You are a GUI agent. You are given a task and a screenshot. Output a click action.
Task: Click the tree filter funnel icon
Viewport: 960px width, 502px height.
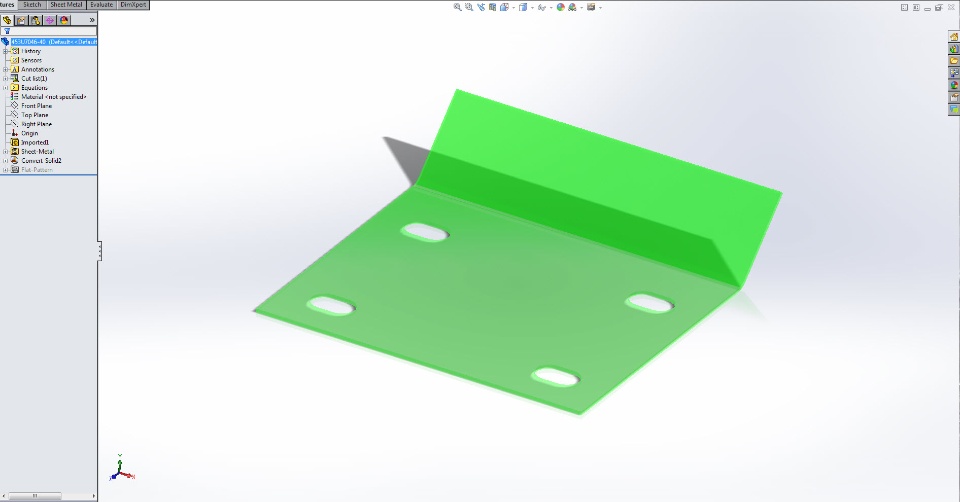click(x=7, y=31)
